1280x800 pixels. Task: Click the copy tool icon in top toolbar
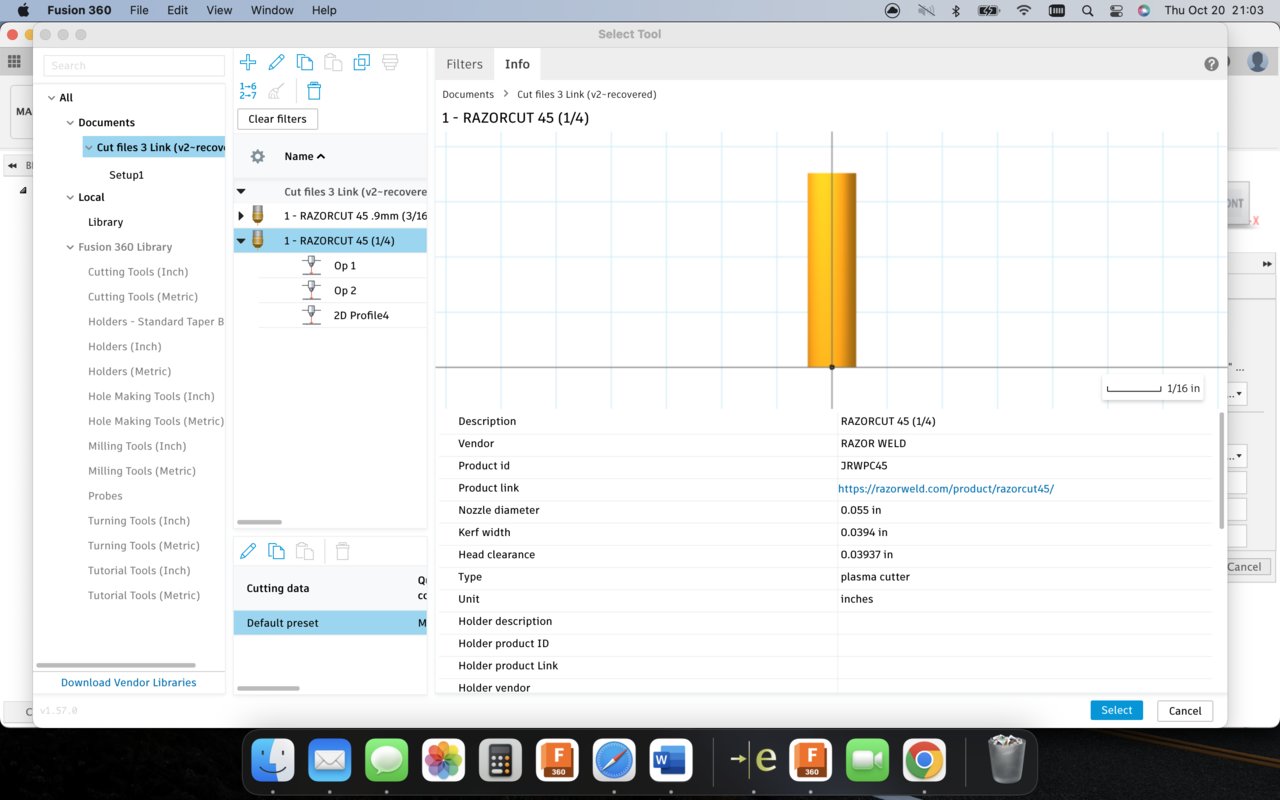pyautogui.click(x=305, y=63)
